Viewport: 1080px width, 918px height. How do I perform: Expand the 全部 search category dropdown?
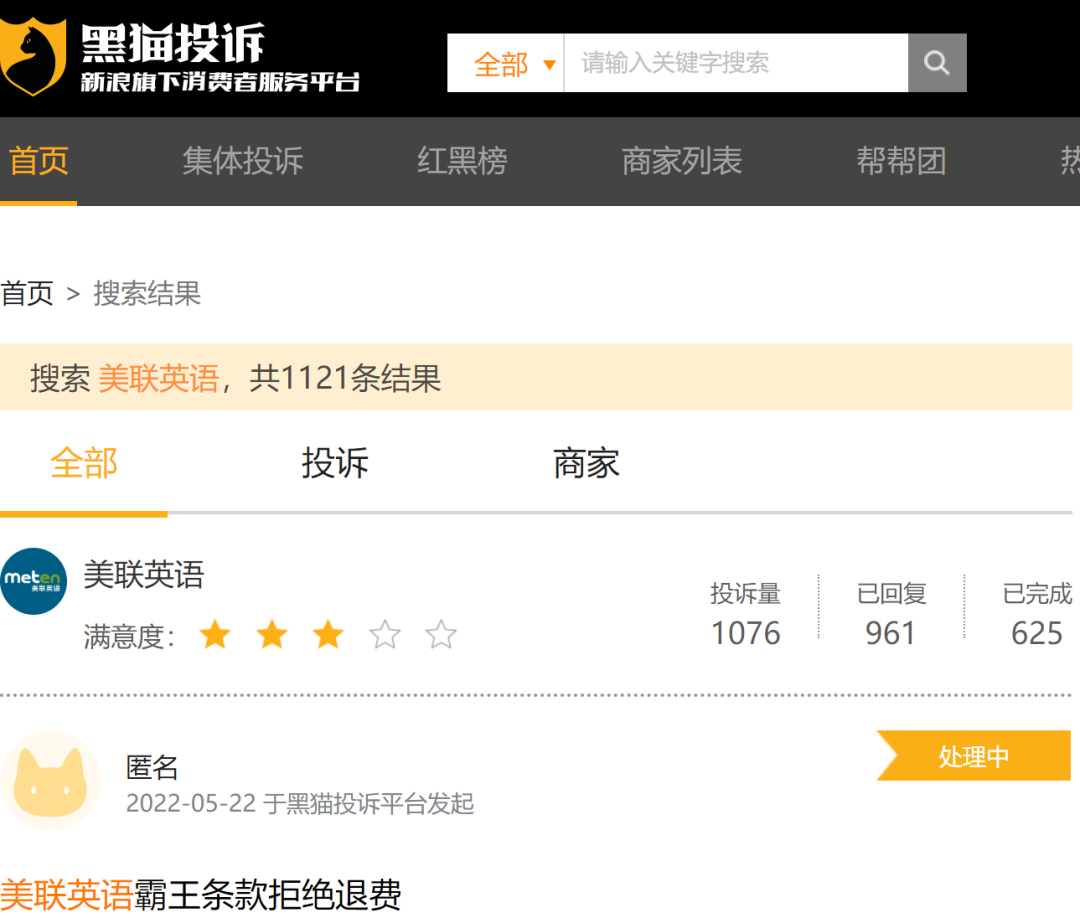tap(513, 64)
